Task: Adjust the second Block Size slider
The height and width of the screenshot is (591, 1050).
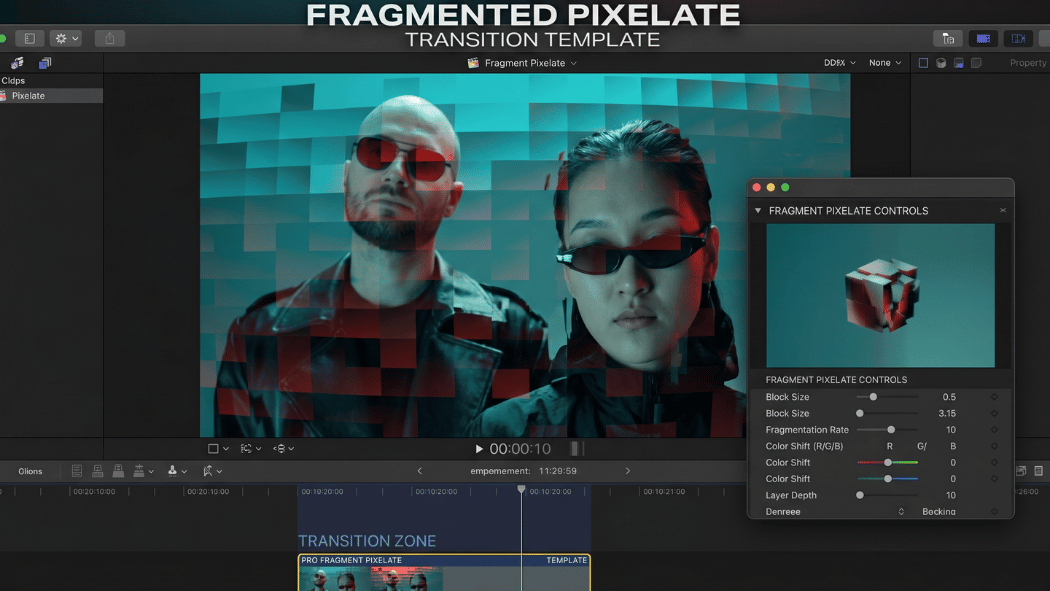Action: [x=887, y=414]
